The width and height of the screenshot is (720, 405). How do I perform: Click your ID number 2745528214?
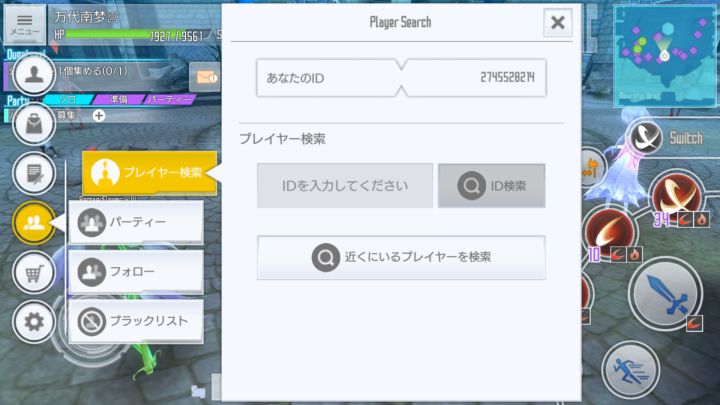507,78
